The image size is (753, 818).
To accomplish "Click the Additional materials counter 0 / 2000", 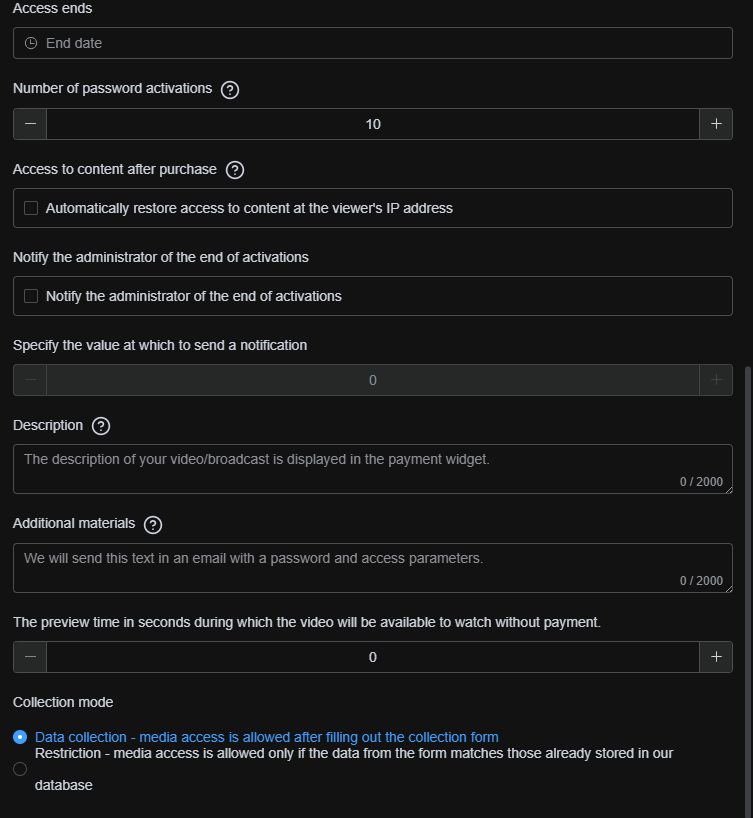I will click(701, 581).
